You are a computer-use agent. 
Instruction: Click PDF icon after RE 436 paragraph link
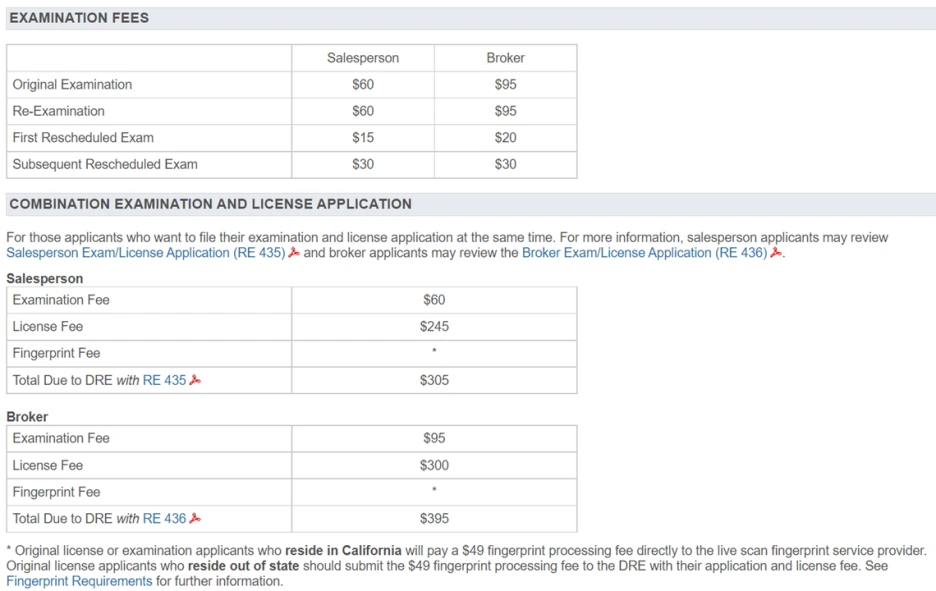click(775, 253)
